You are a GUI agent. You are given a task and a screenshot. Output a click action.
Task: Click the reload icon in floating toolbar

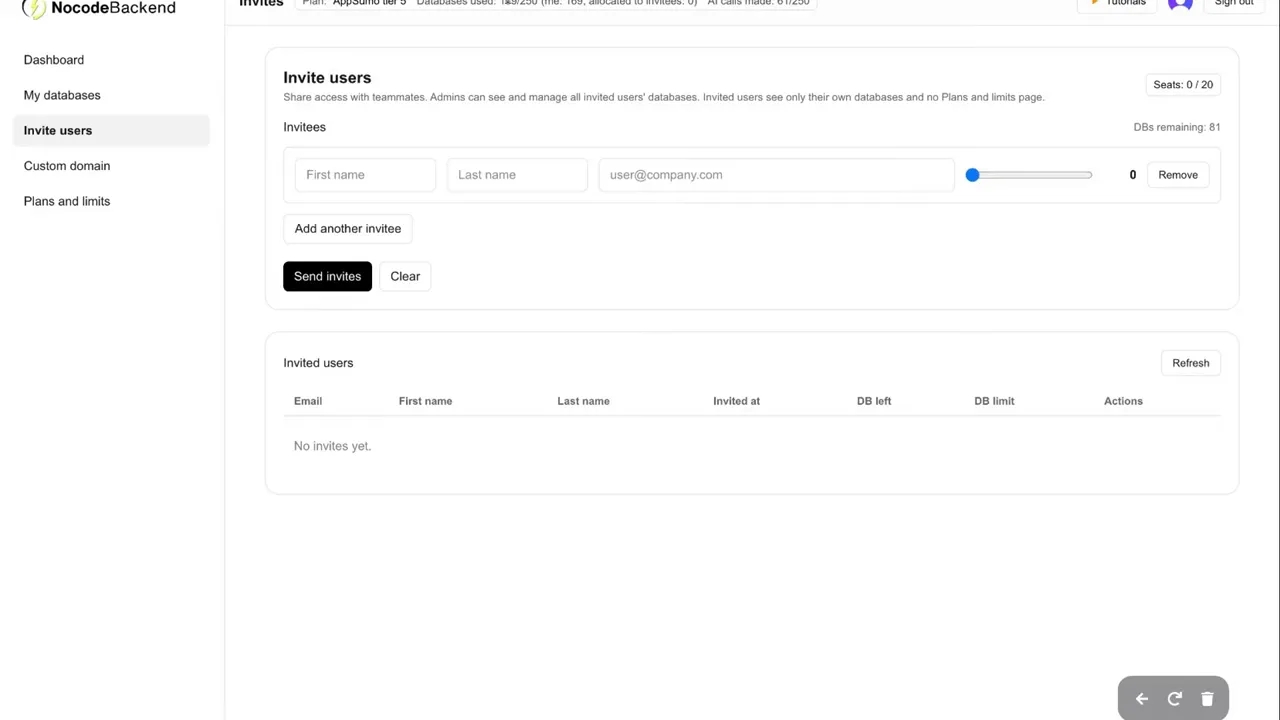click(x=1175, y=699)
